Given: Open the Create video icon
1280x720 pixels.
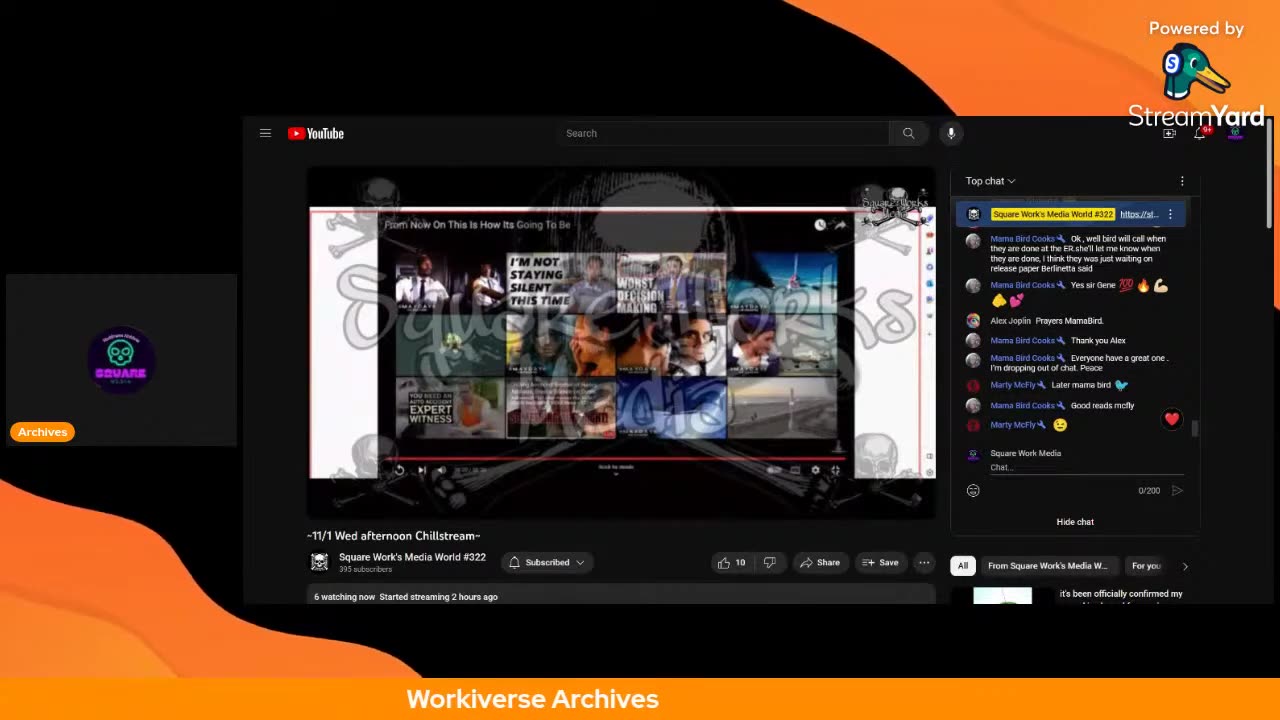Looking at the screenshot, I should click(1169, 133).
